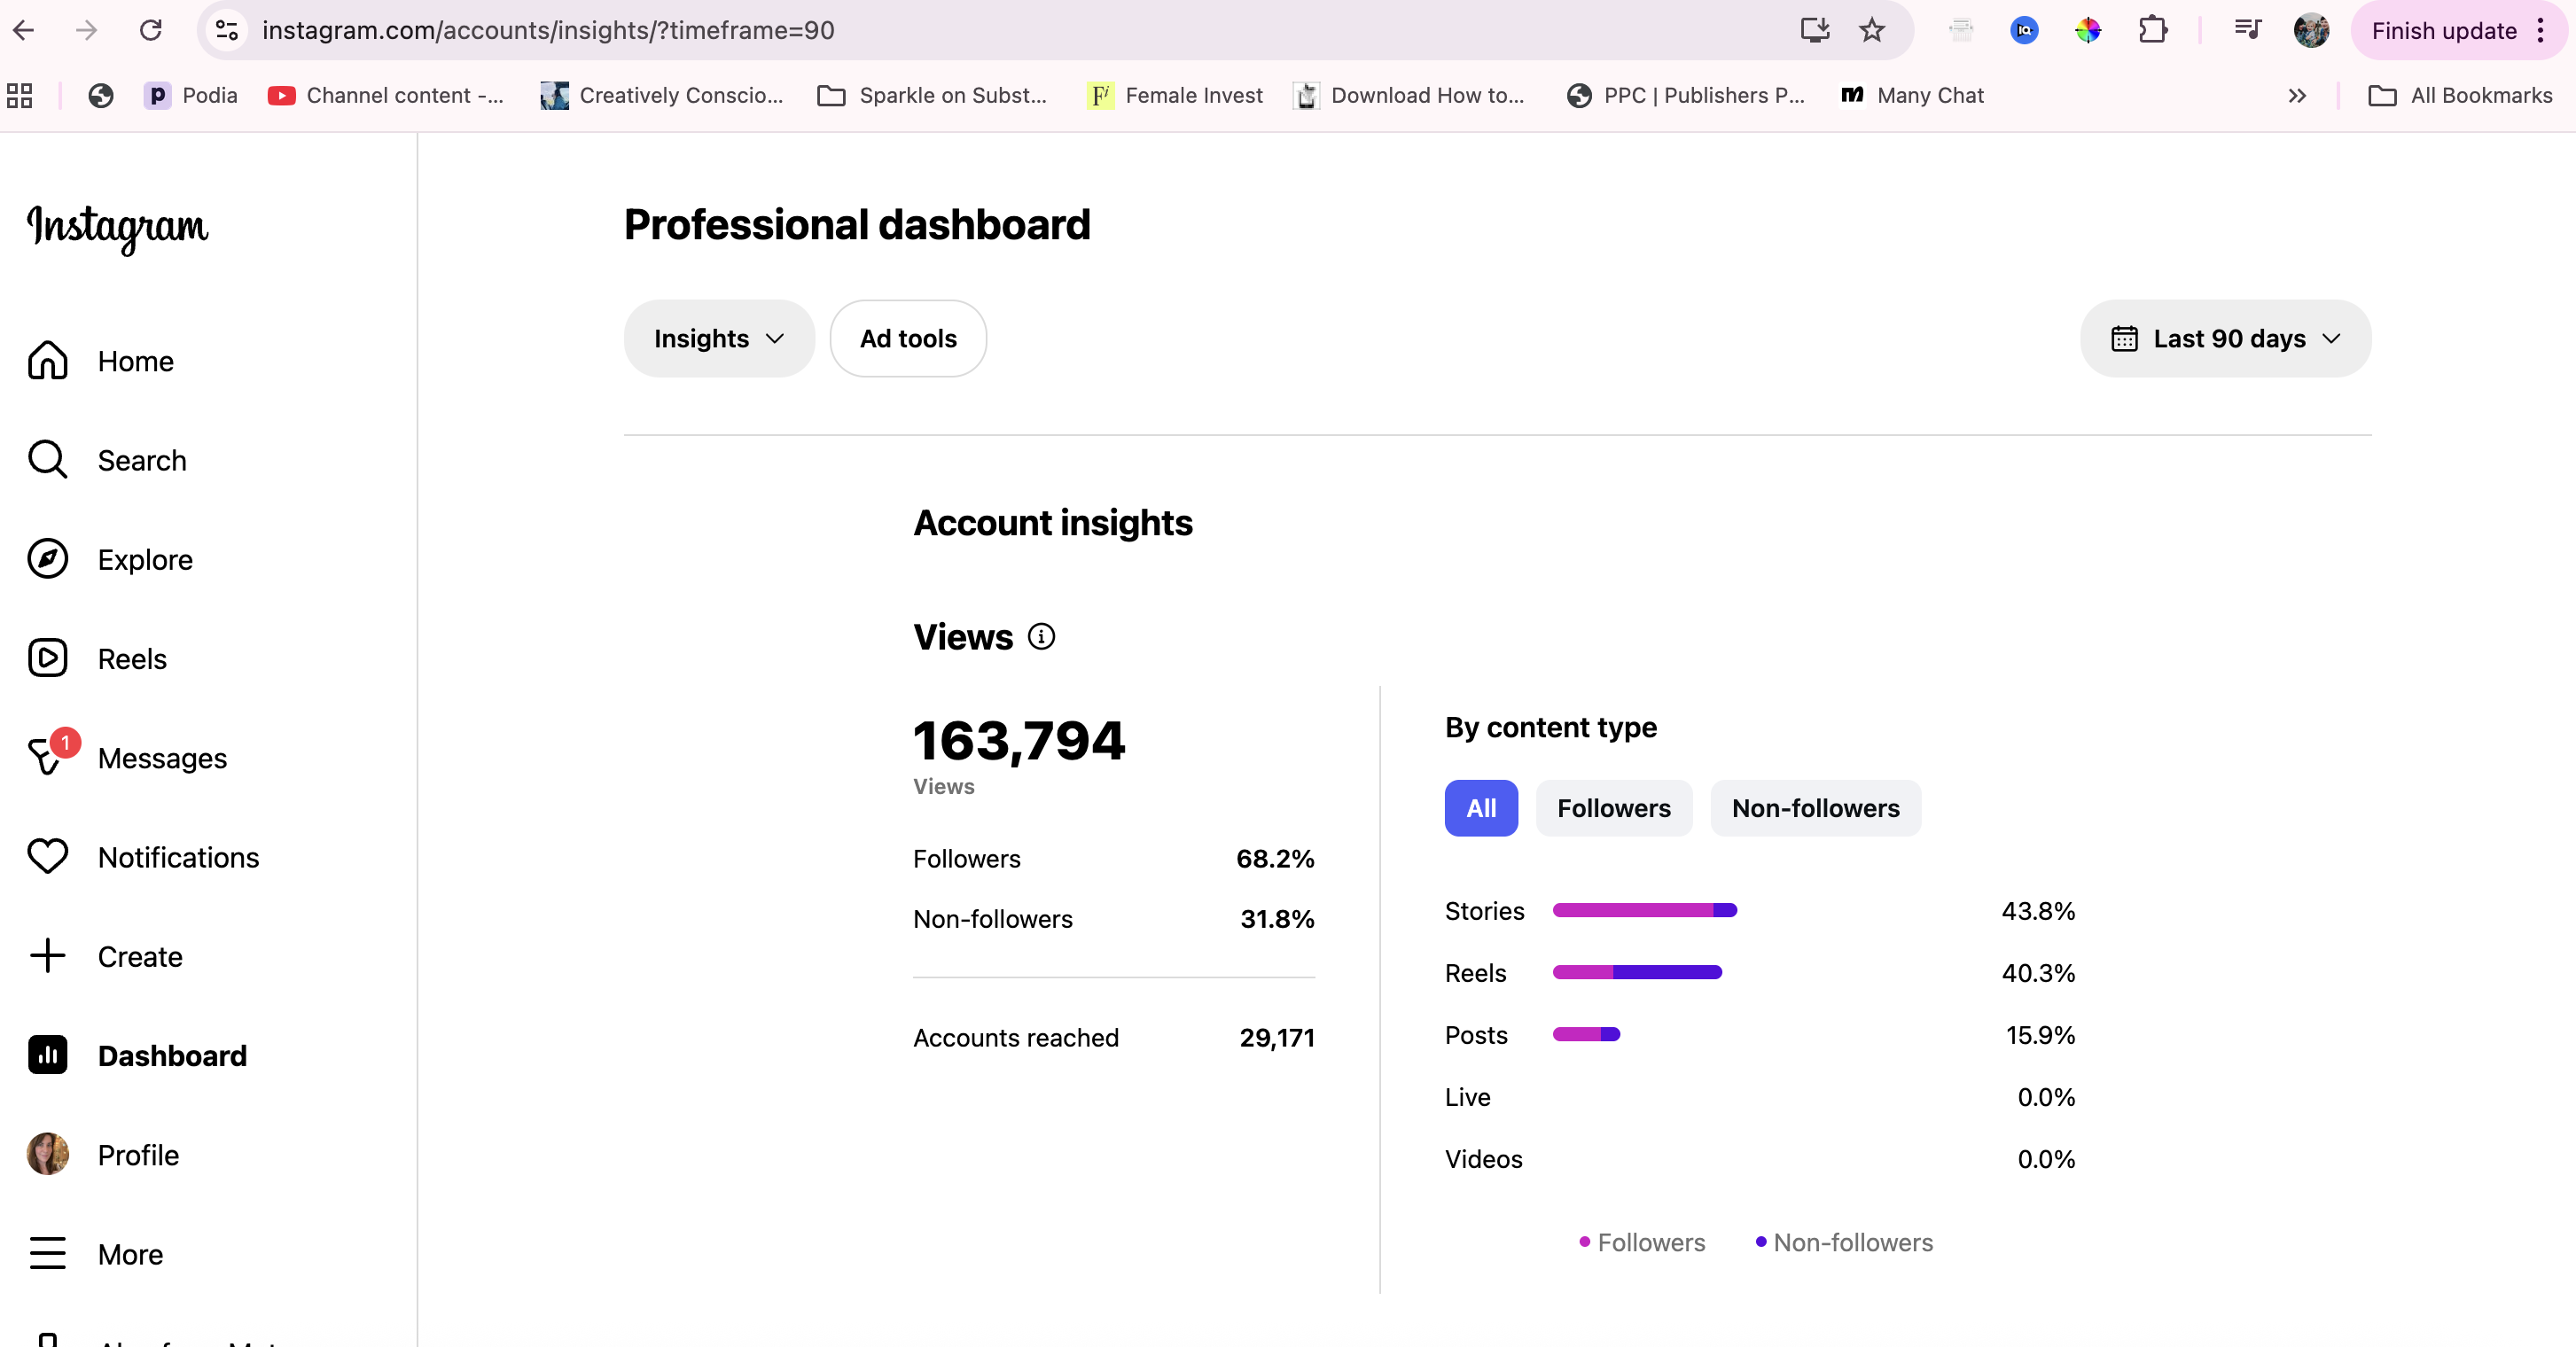Viewport: 2576px width, 1347px height.
Task: Click the Stories percentage bar
Action: (x=1644, y=910)
